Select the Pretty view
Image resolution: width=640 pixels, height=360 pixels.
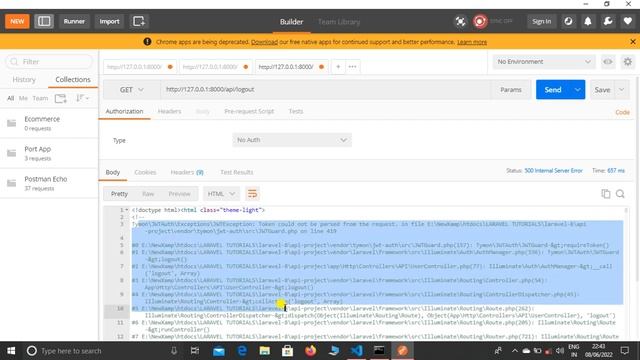[x=119, y=193]
